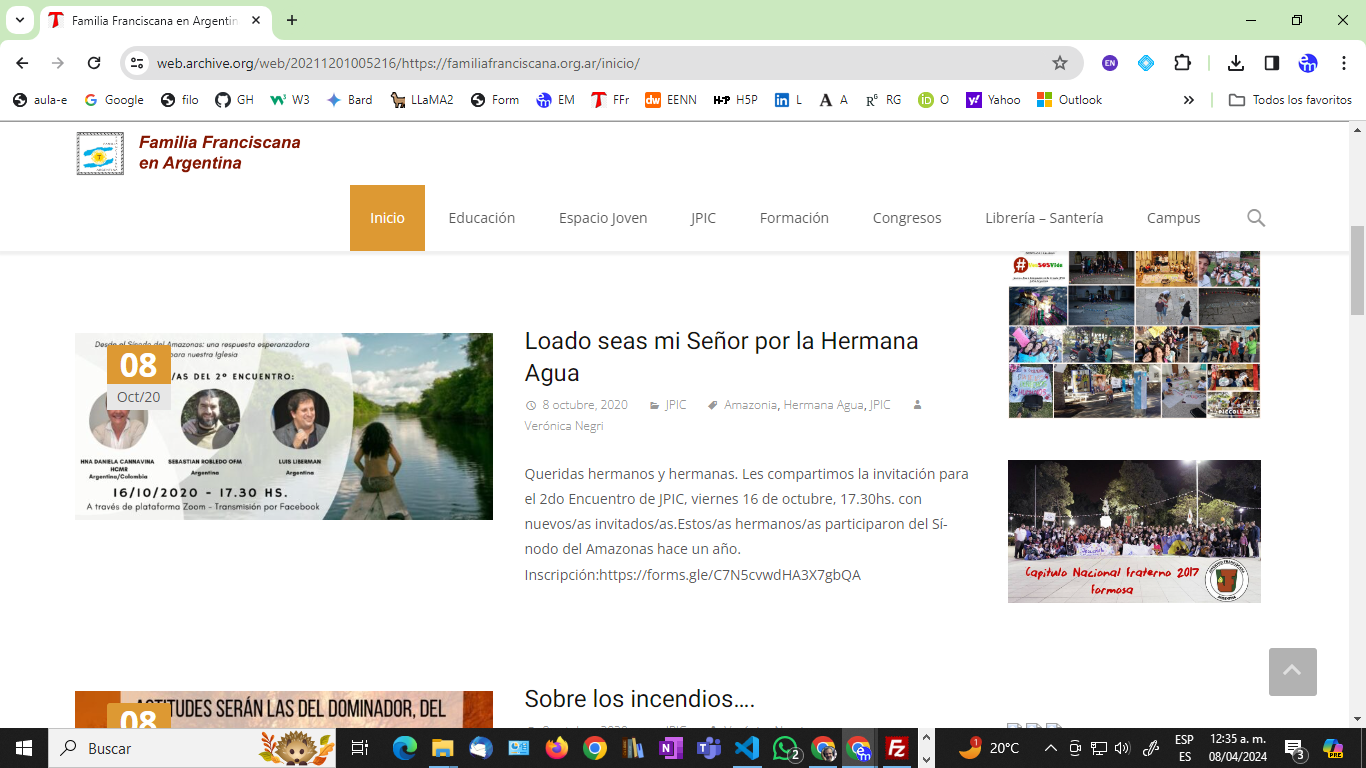Click the Amazonia tag link

pyautogui.click(x=750, y=405)
